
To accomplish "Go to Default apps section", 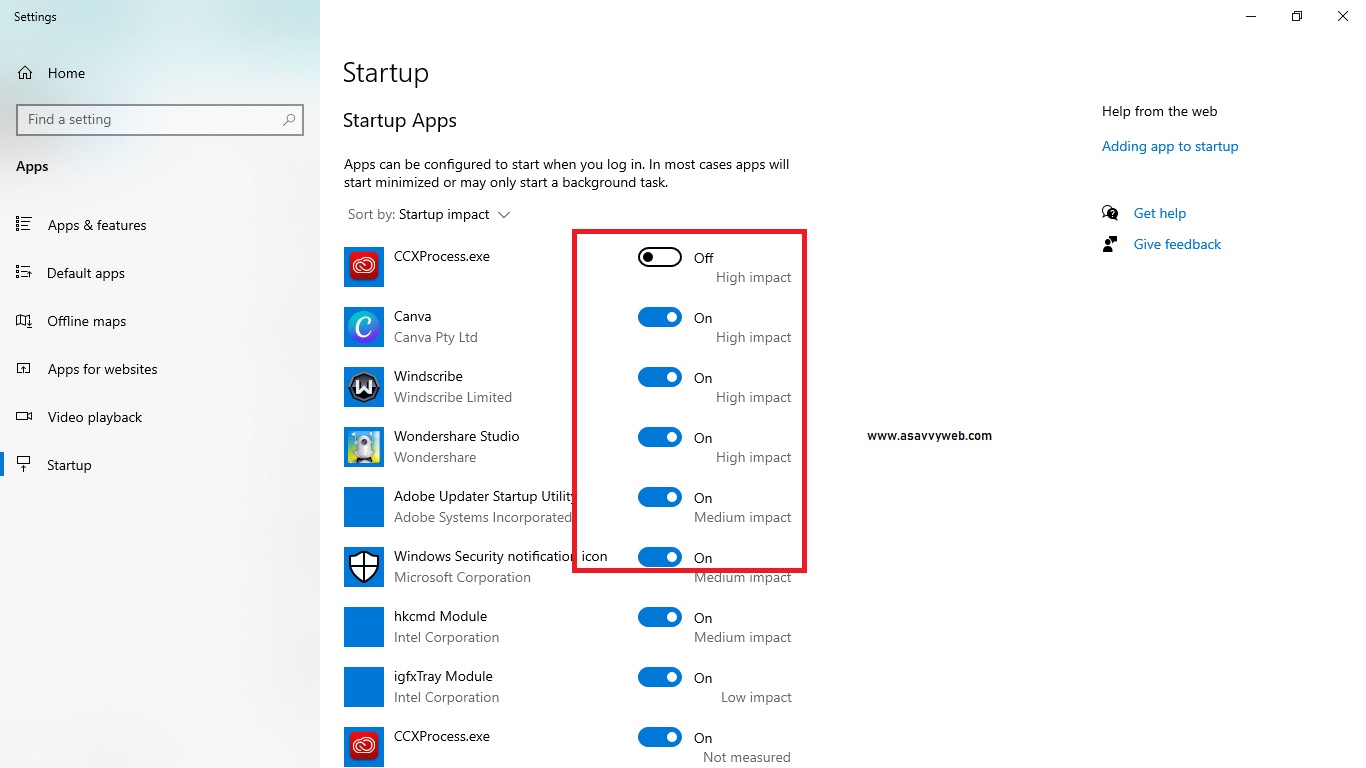I will (x=85, y=273).
